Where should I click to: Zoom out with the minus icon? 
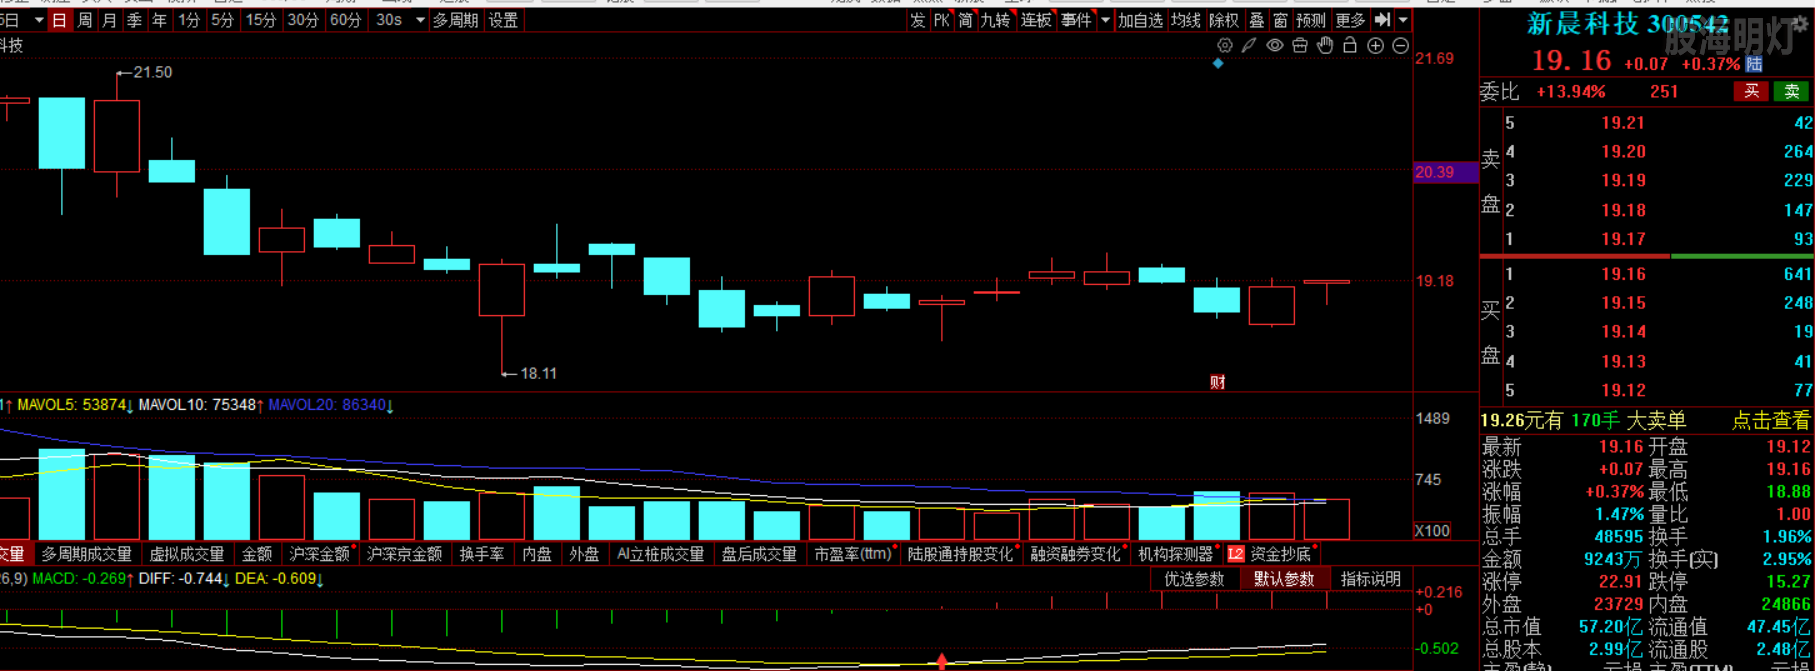coord(1400,46)
